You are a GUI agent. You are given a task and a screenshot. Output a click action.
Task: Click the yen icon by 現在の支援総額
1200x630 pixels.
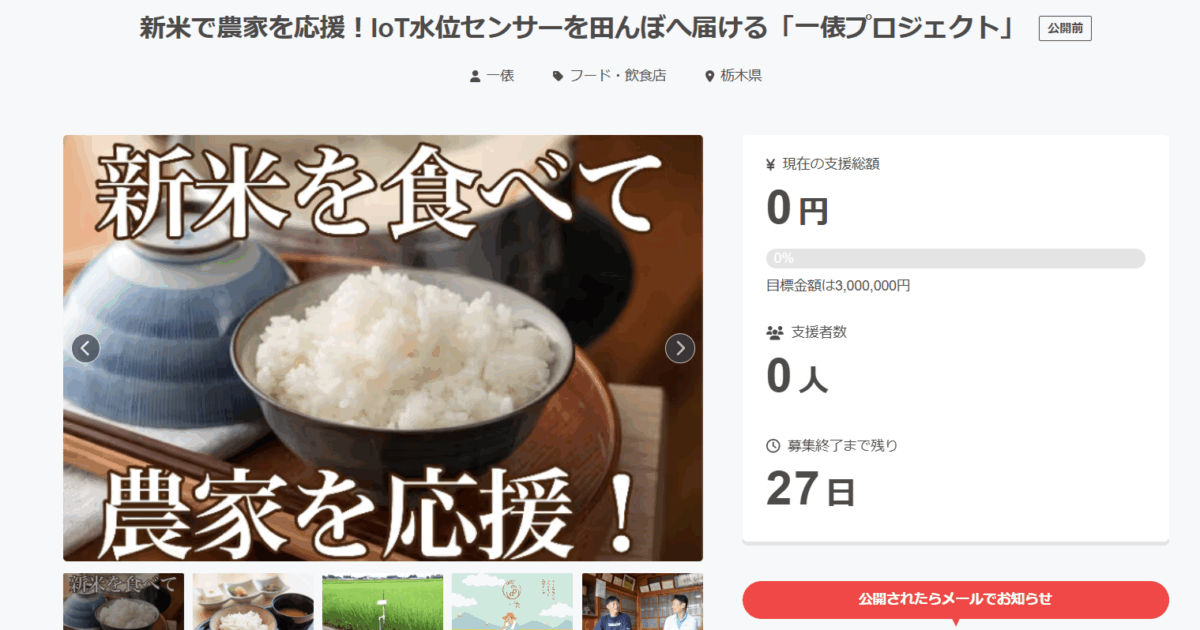click(x=771, y=164)
